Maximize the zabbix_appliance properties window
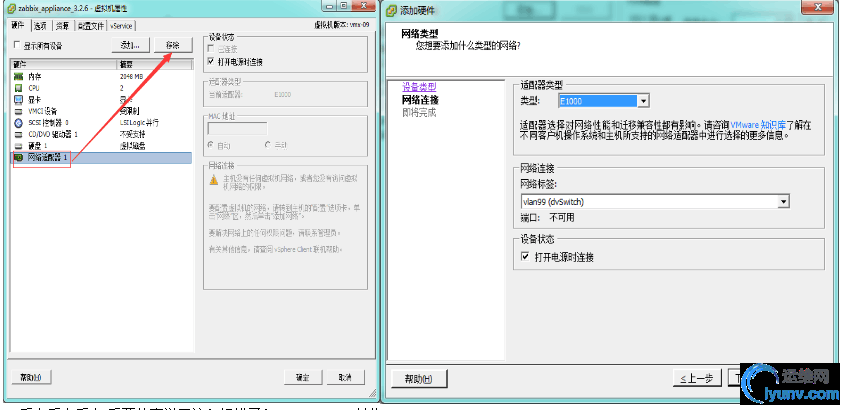The width and height of the screenshot is (845, 410). point(343,6)
